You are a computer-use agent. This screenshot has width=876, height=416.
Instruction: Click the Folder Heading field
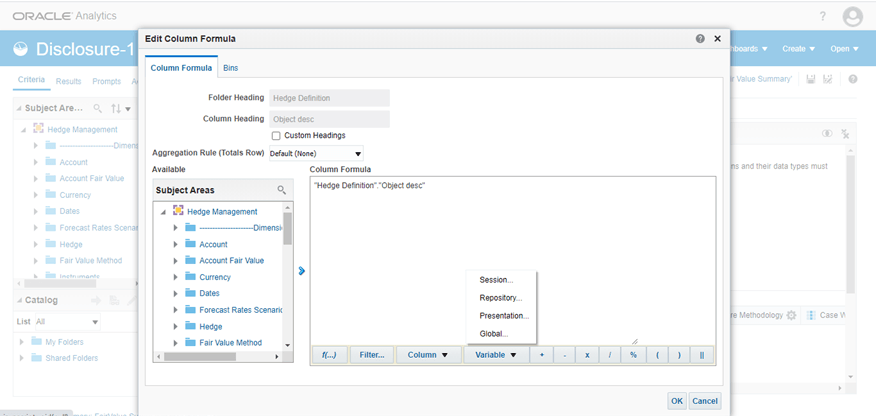coord(330,98)
